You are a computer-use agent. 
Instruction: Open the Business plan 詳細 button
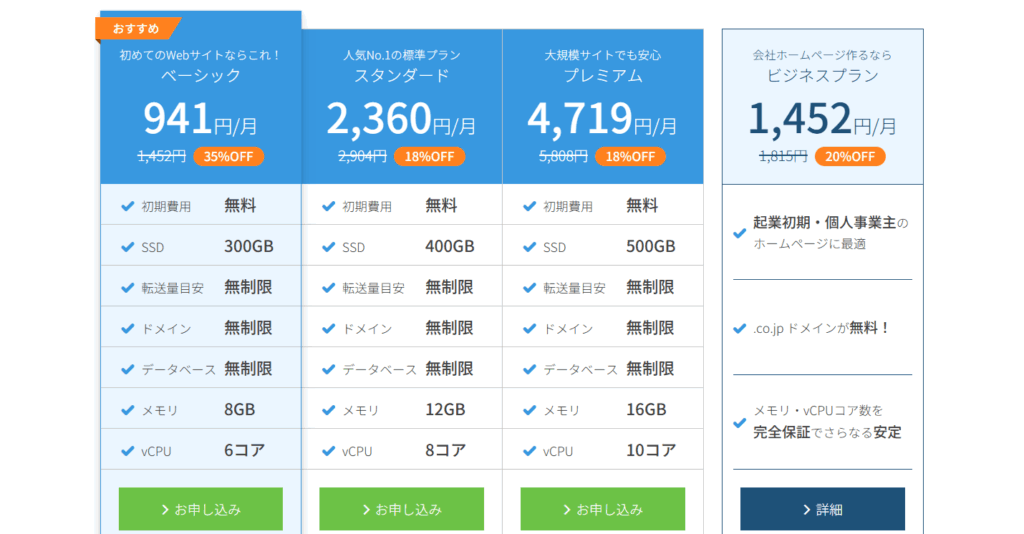click(x=822, y=509)
